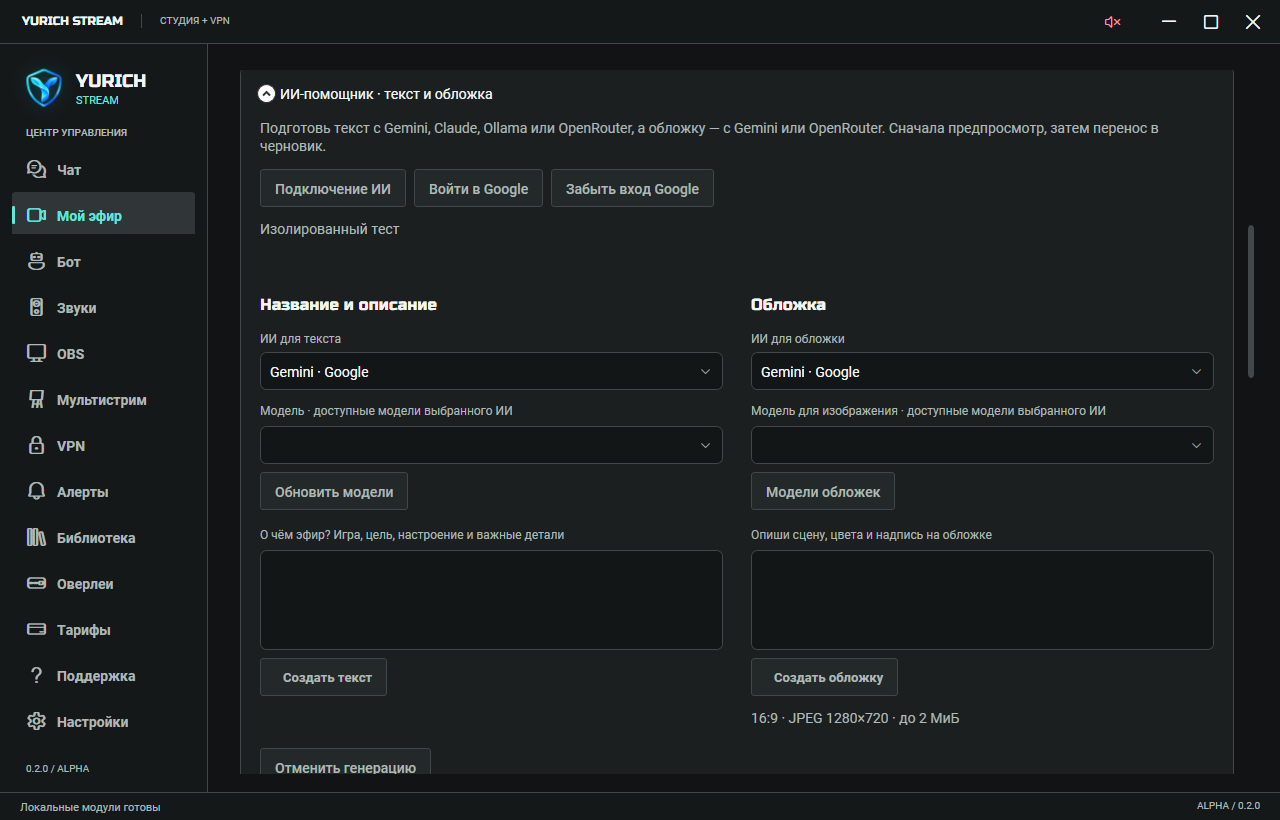This screenshot has width=1280, height=820.
Task: Click the Звуки speaker icon
Action: point(37,308)
